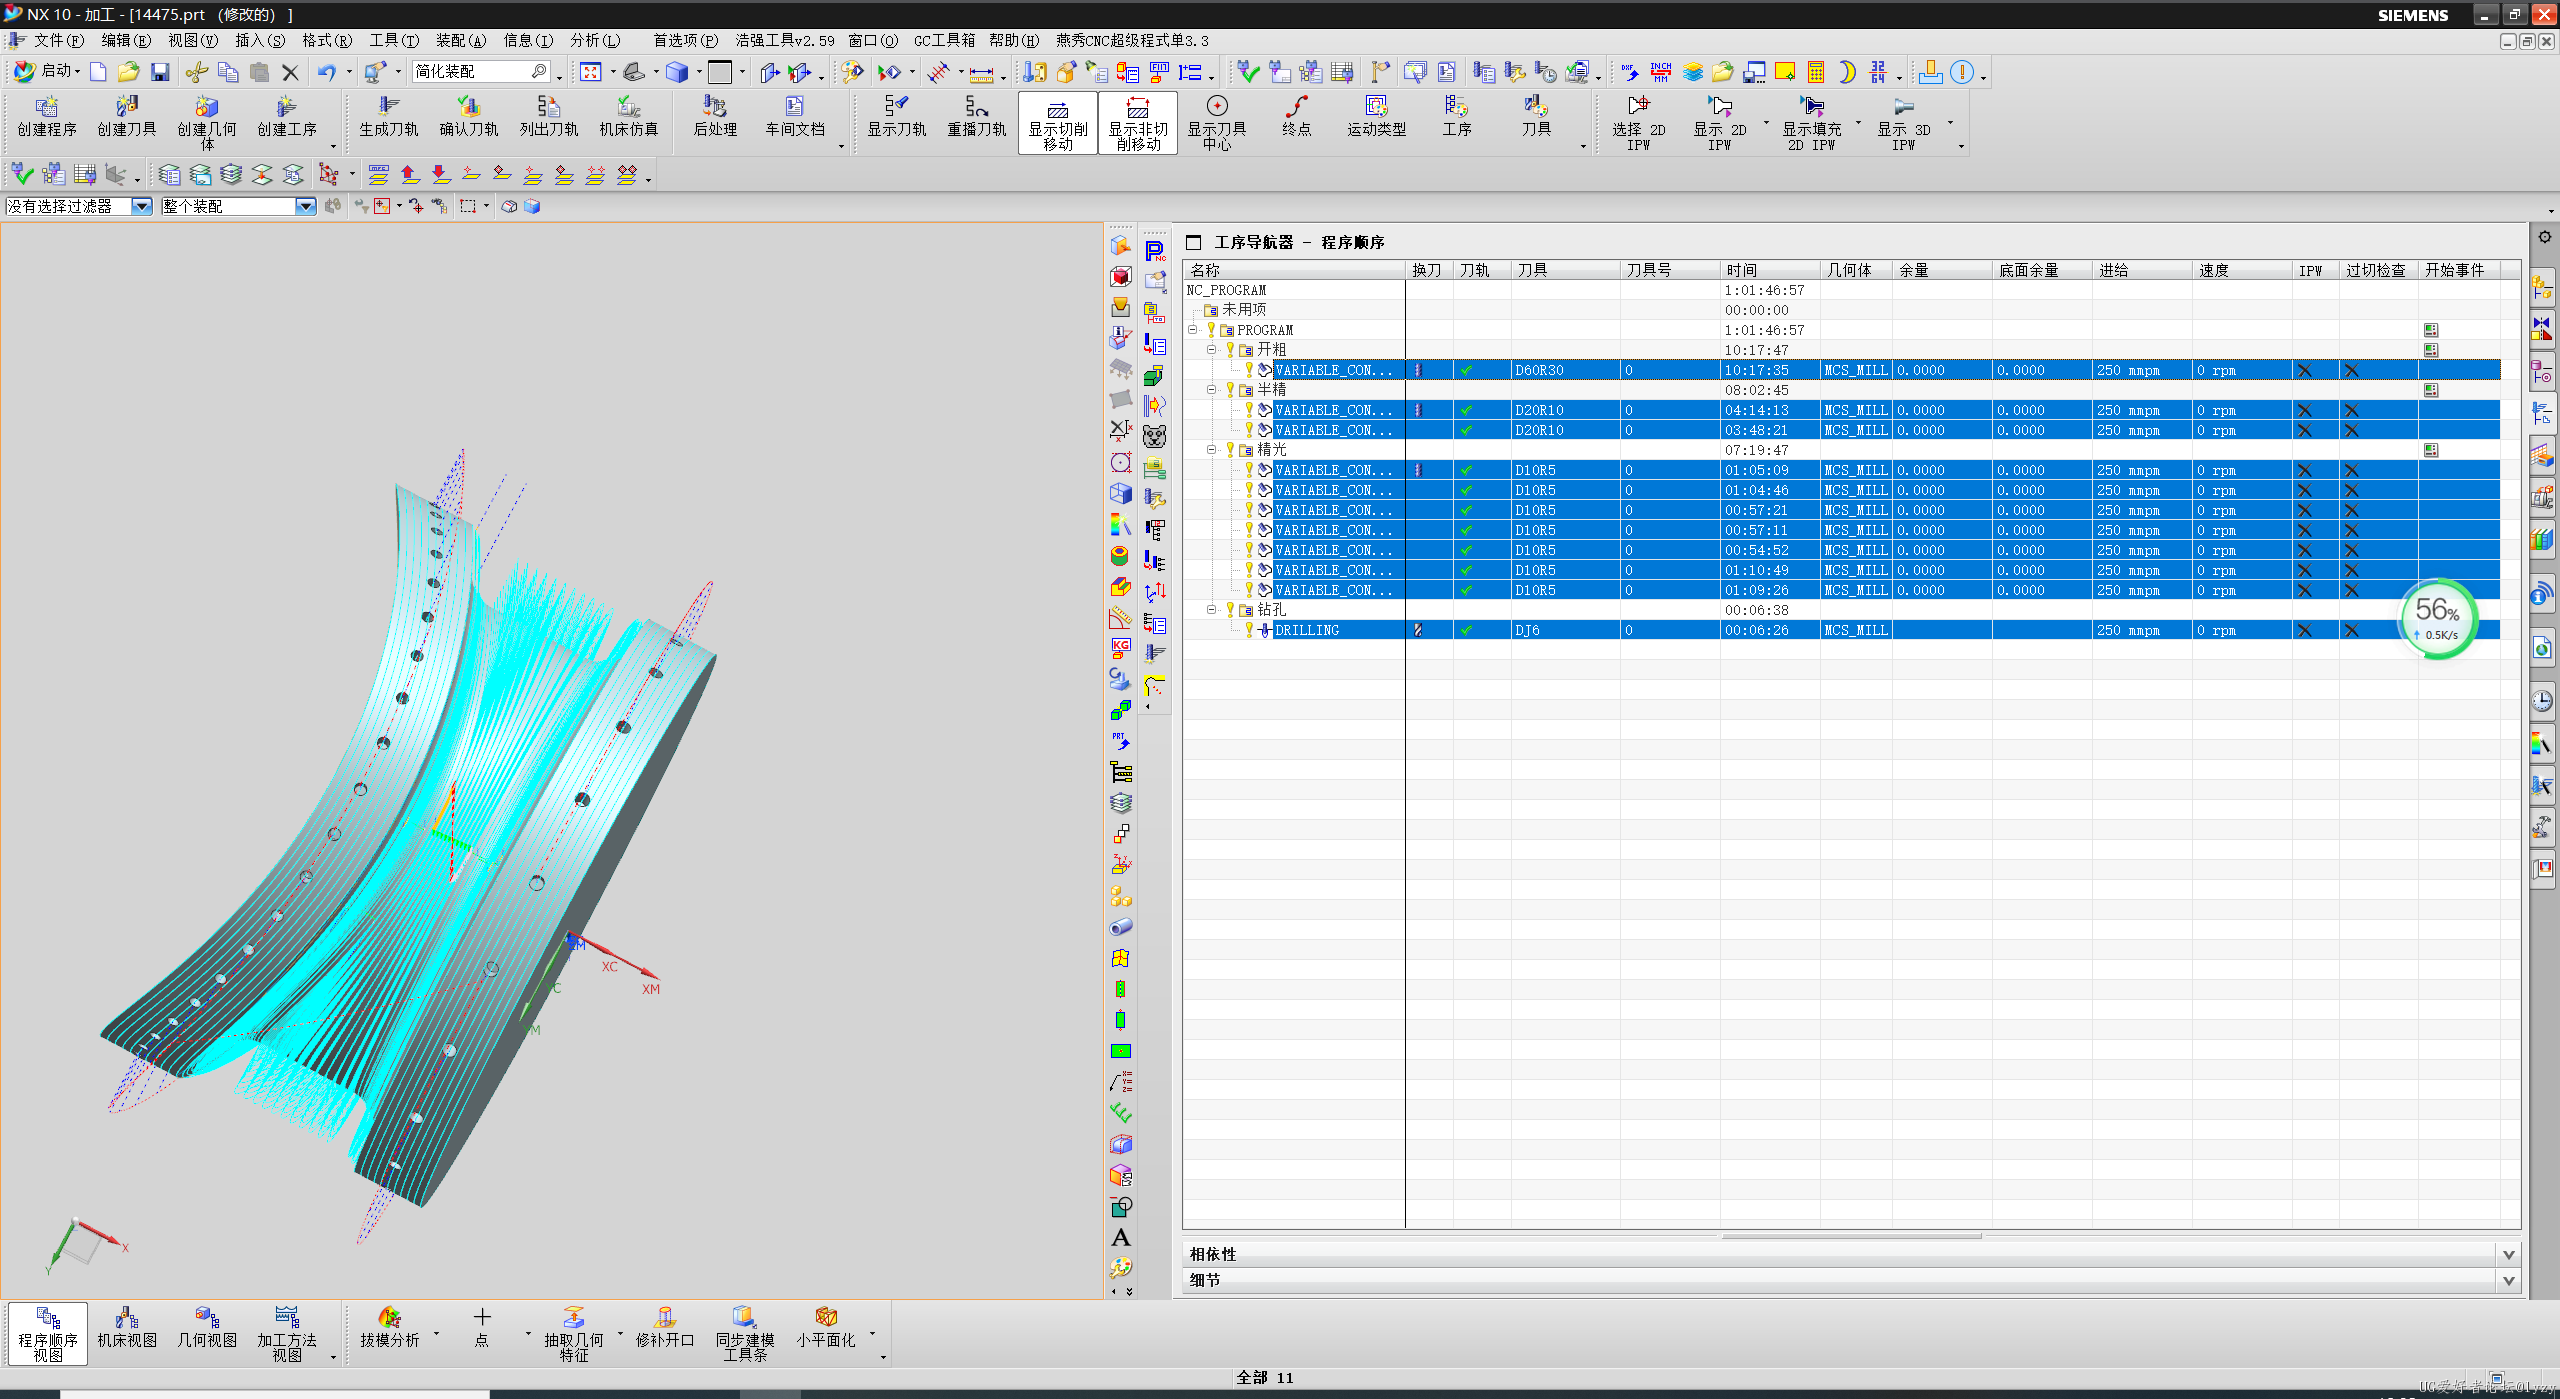Click the 显示刀轨 icon
Viewport: 2560px width, 1399px height.
coord(897,118)
